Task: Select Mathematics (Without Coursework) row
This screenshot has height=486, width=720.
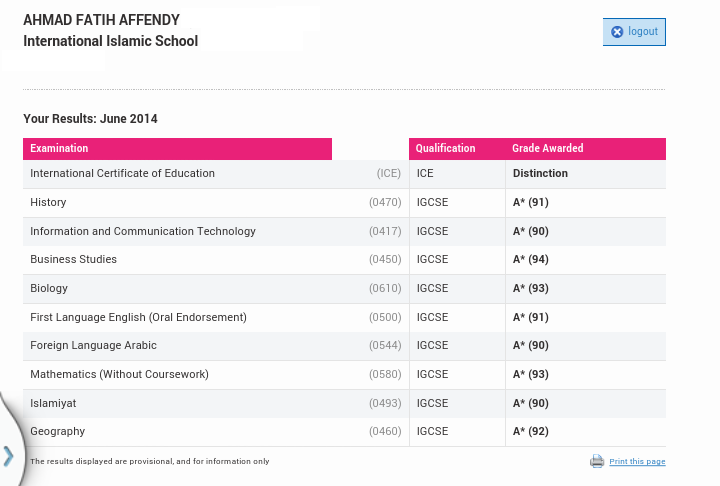Action: tap(119, 374)
